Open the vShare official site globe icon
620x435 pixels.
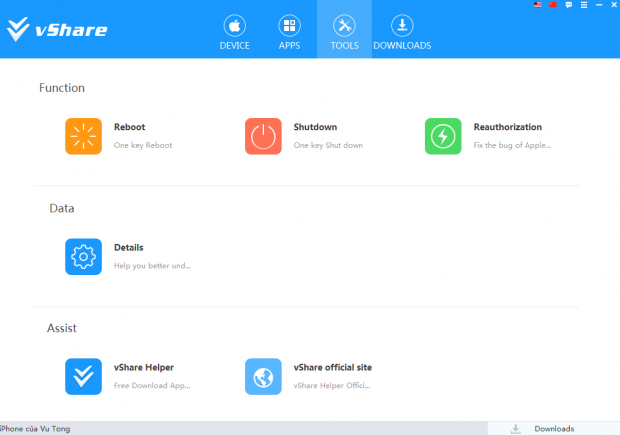tap(263, 376)
